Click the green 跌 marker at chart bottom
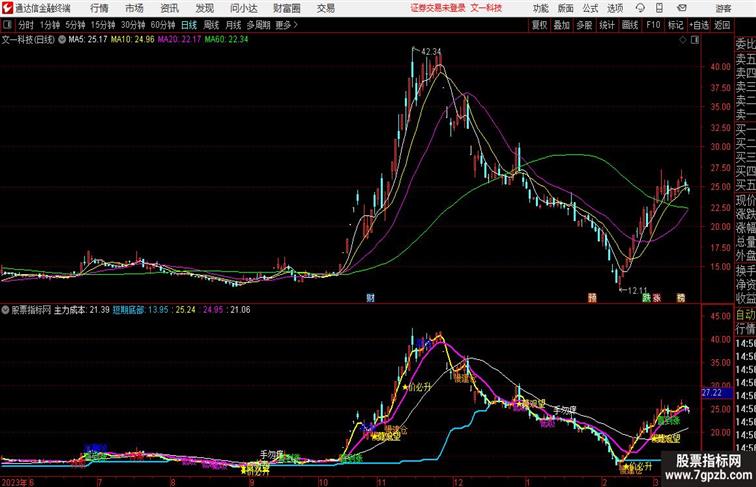The width and height of the screenshot is (756, 487). 646,298
